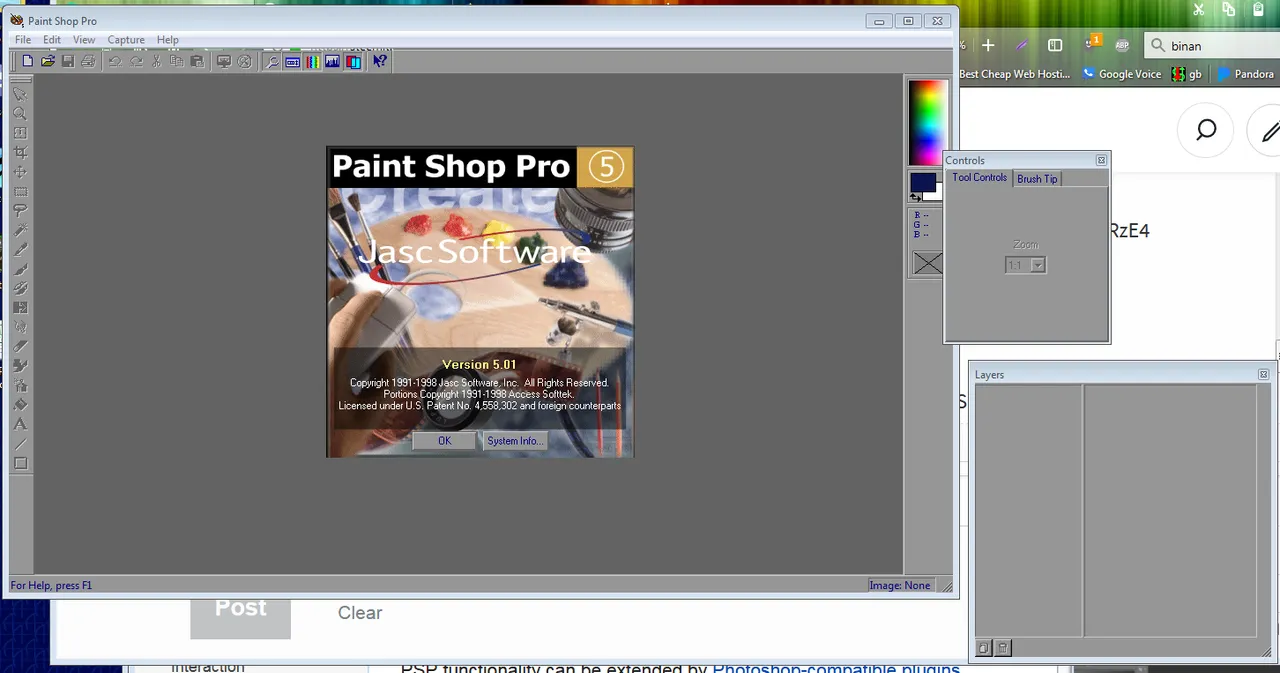This screenshot has width=1280, height=673.
Task: Close the Layers palette
Action: tap(1264, 374)
